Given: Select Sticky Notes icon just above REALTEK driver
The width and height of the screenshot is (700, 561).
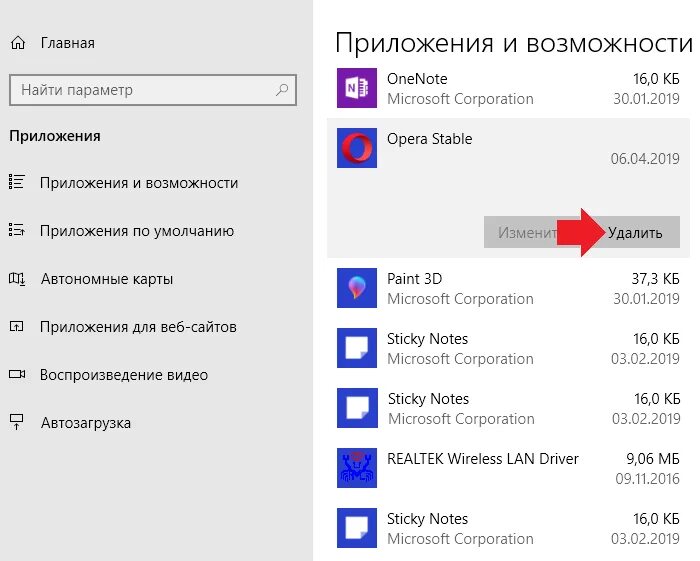Looking at the screenshot, I should (x=357, y=408).
